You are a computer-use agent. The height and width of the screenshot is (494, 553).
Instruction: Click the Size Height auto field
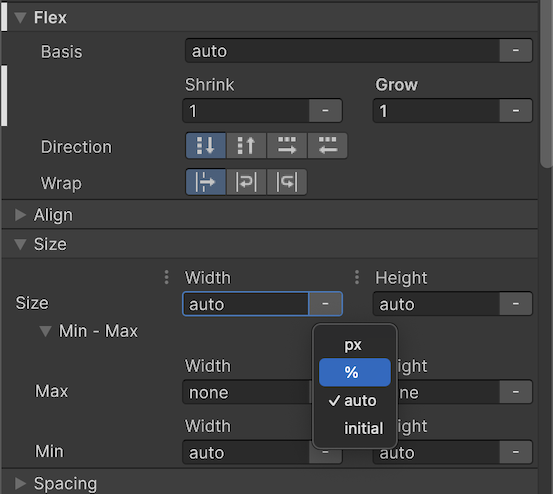pos(437,304)
